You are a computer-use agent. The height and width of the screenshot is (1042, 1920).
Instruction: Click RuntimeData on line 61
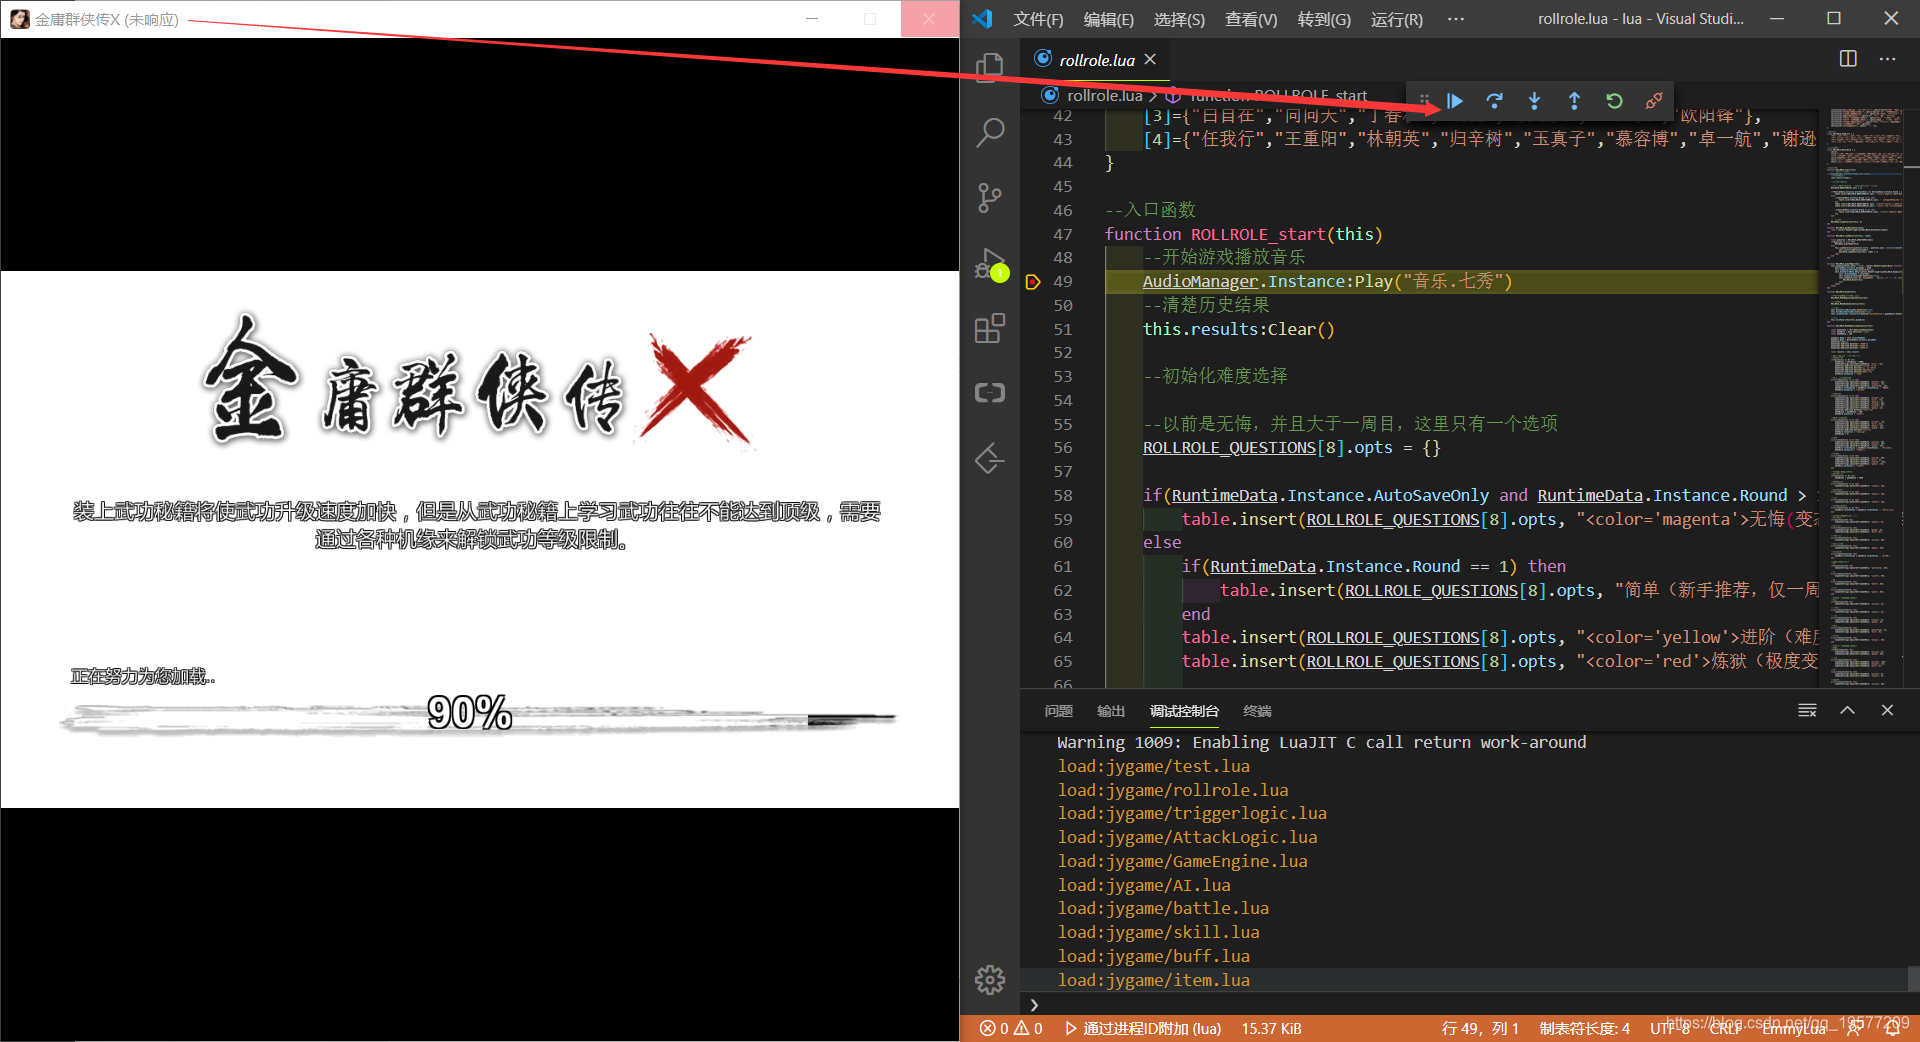1263,567
